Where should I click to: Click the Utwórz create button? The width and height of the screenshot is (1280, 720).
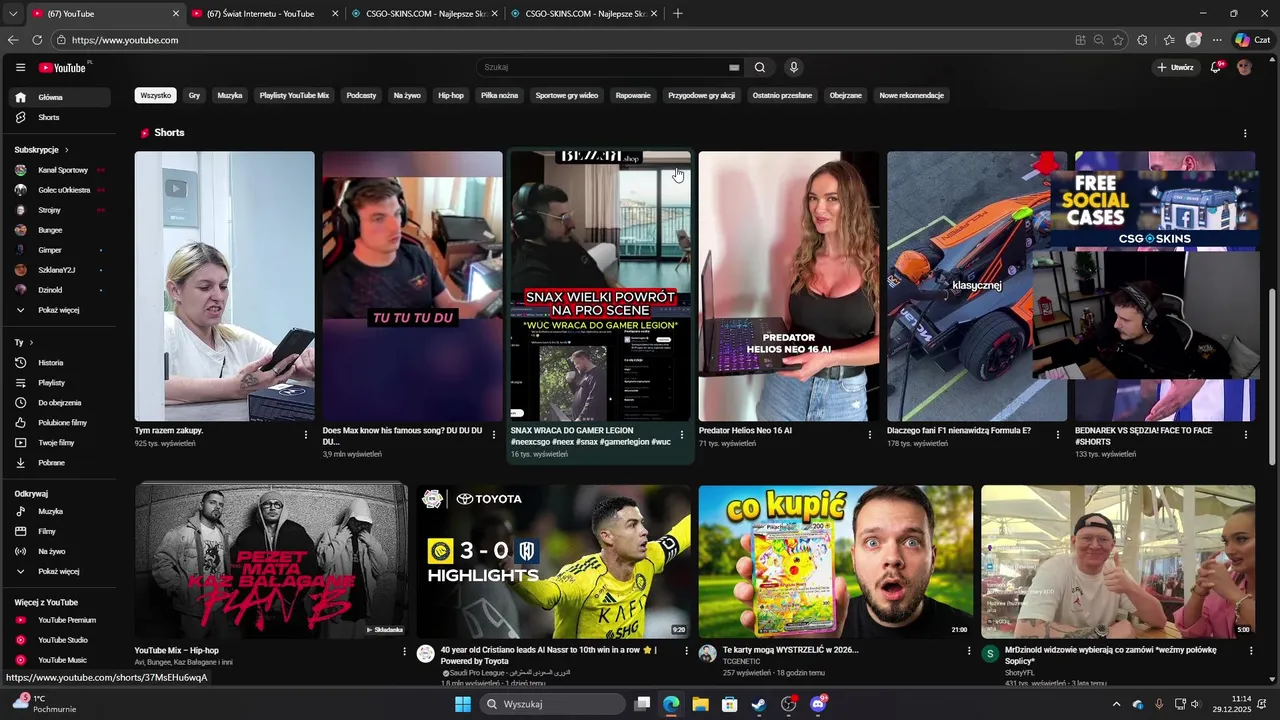click(1175, 67)
